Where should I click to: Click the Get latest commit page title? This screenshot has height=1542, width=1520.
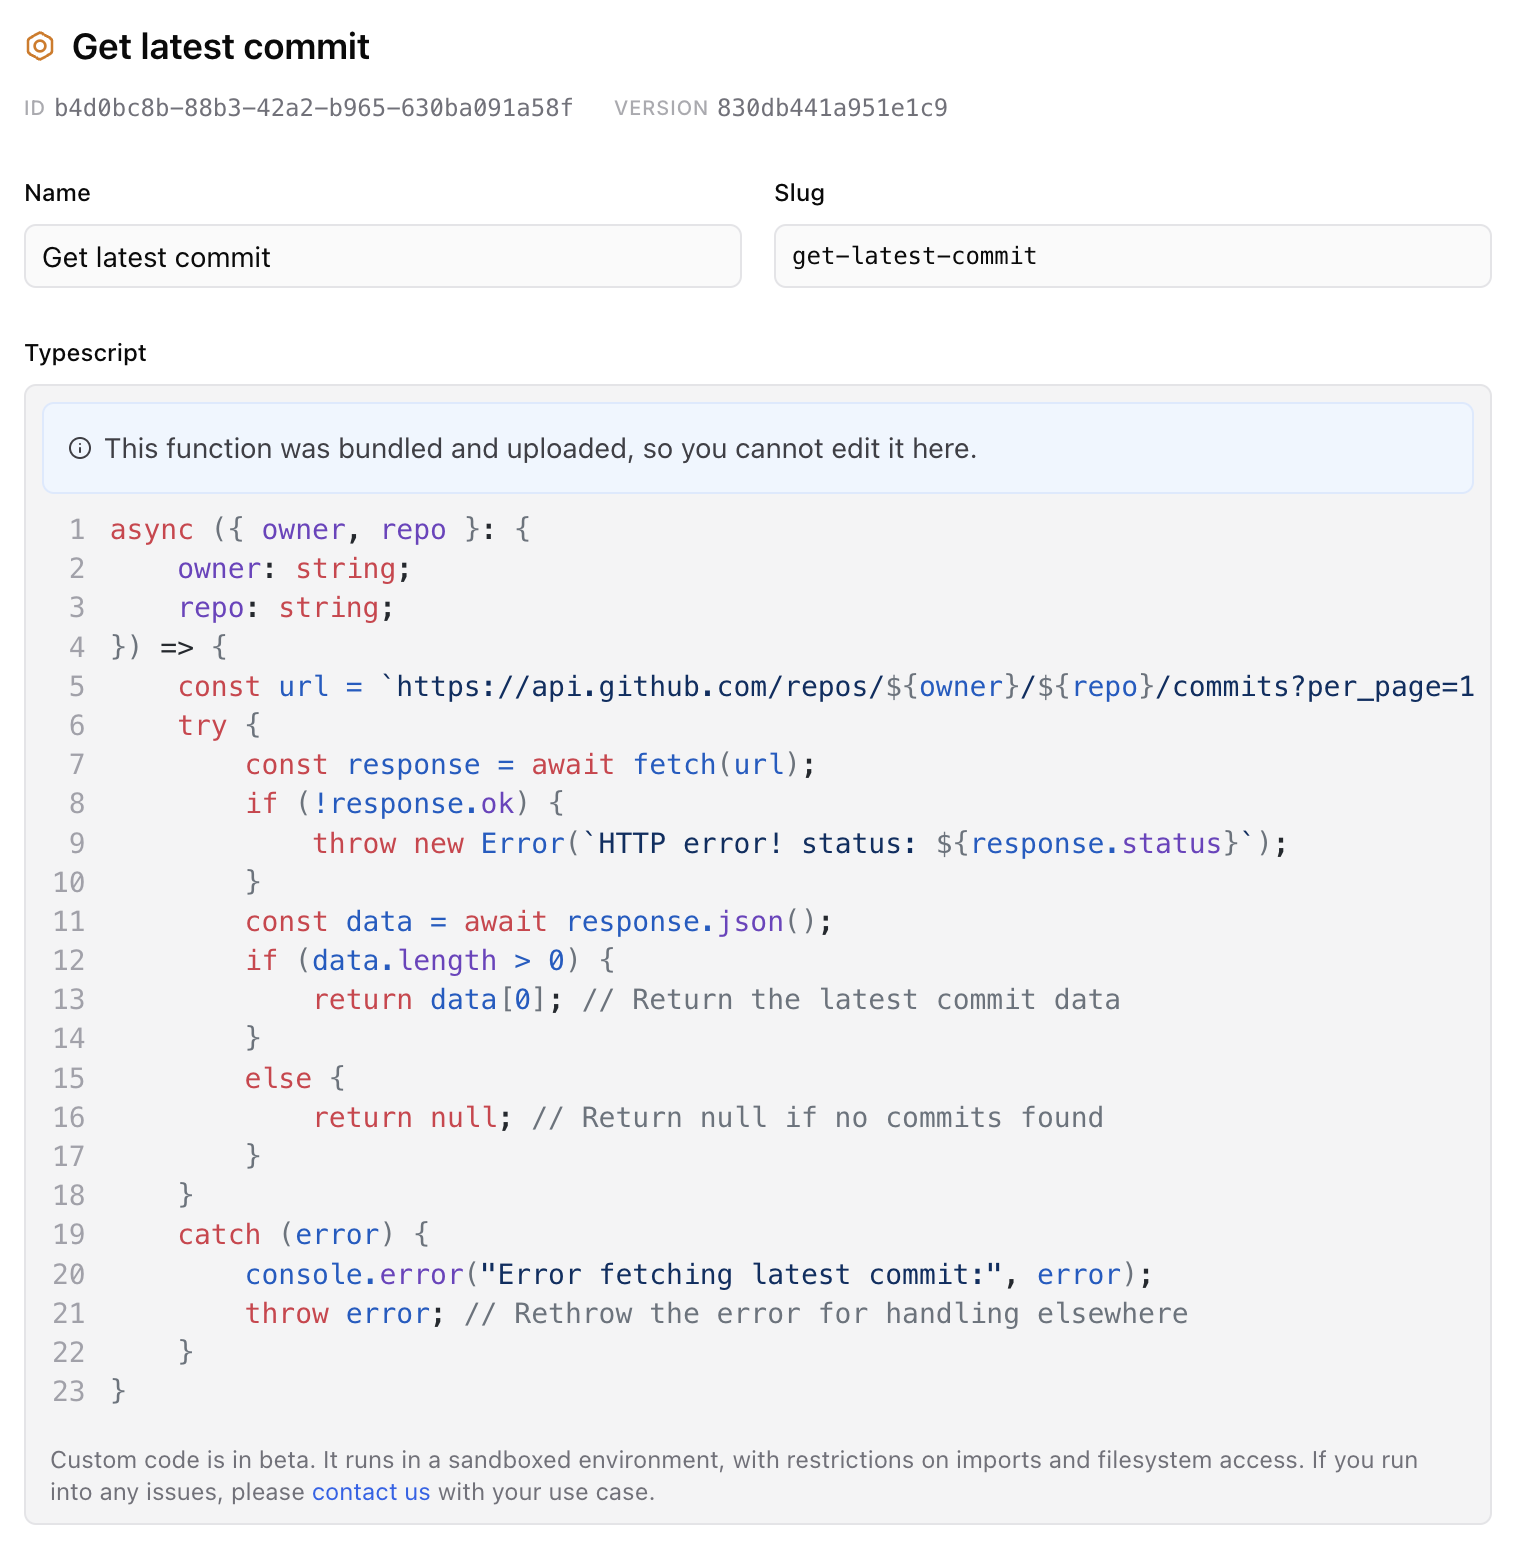click(221, 46)
